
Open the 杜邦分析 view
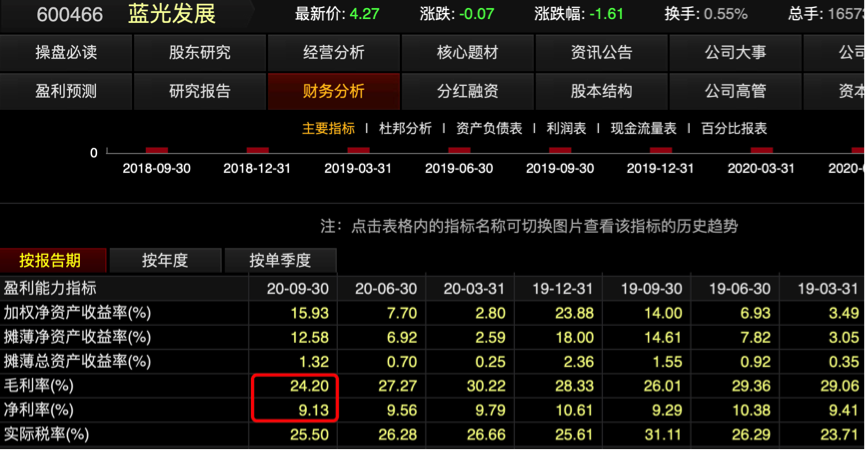point(405,128)
